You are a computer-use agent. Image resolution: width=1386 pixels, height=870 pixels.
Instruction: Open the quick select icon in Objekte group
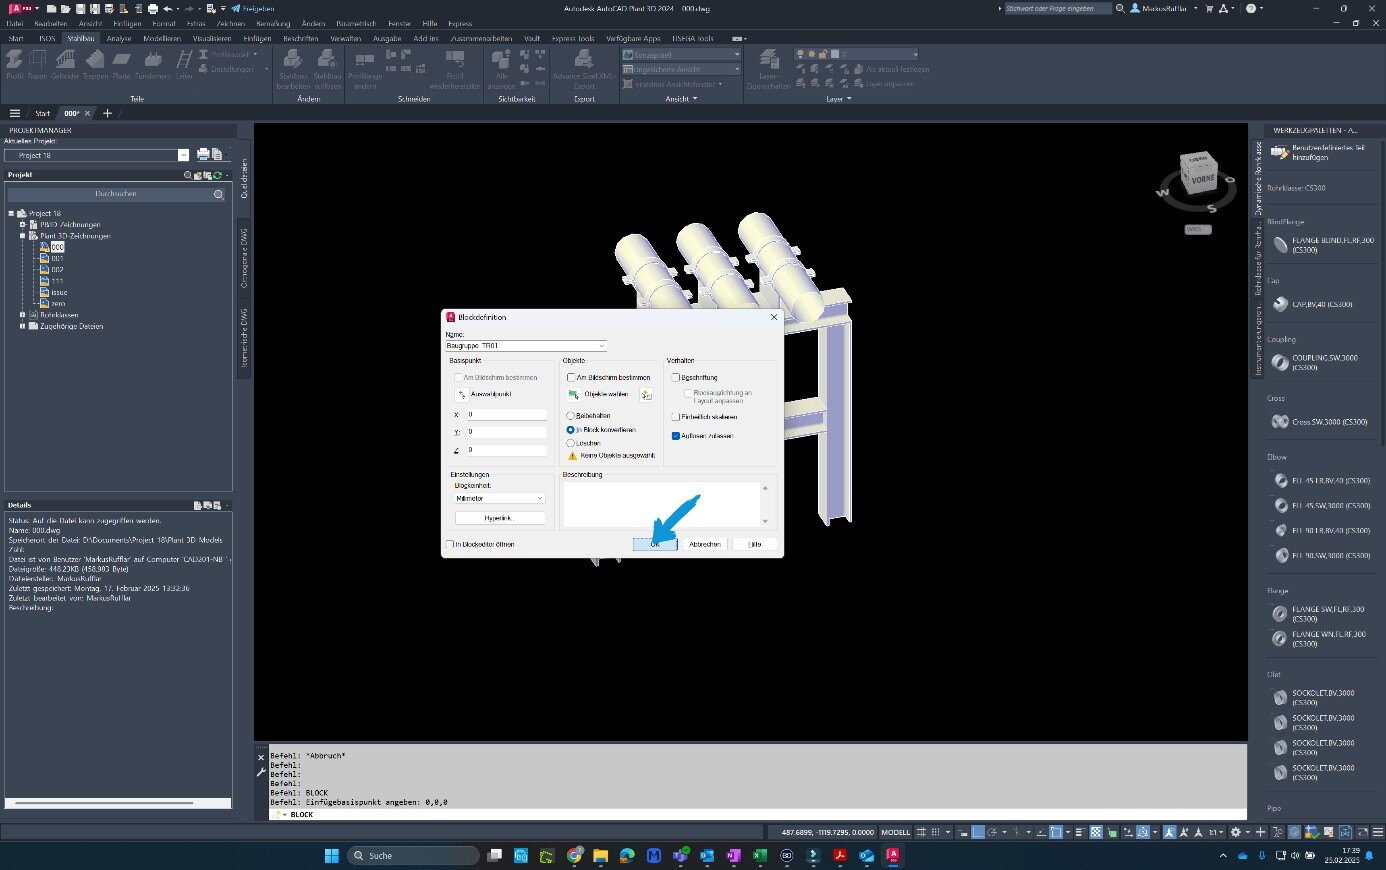click(646, 395)
